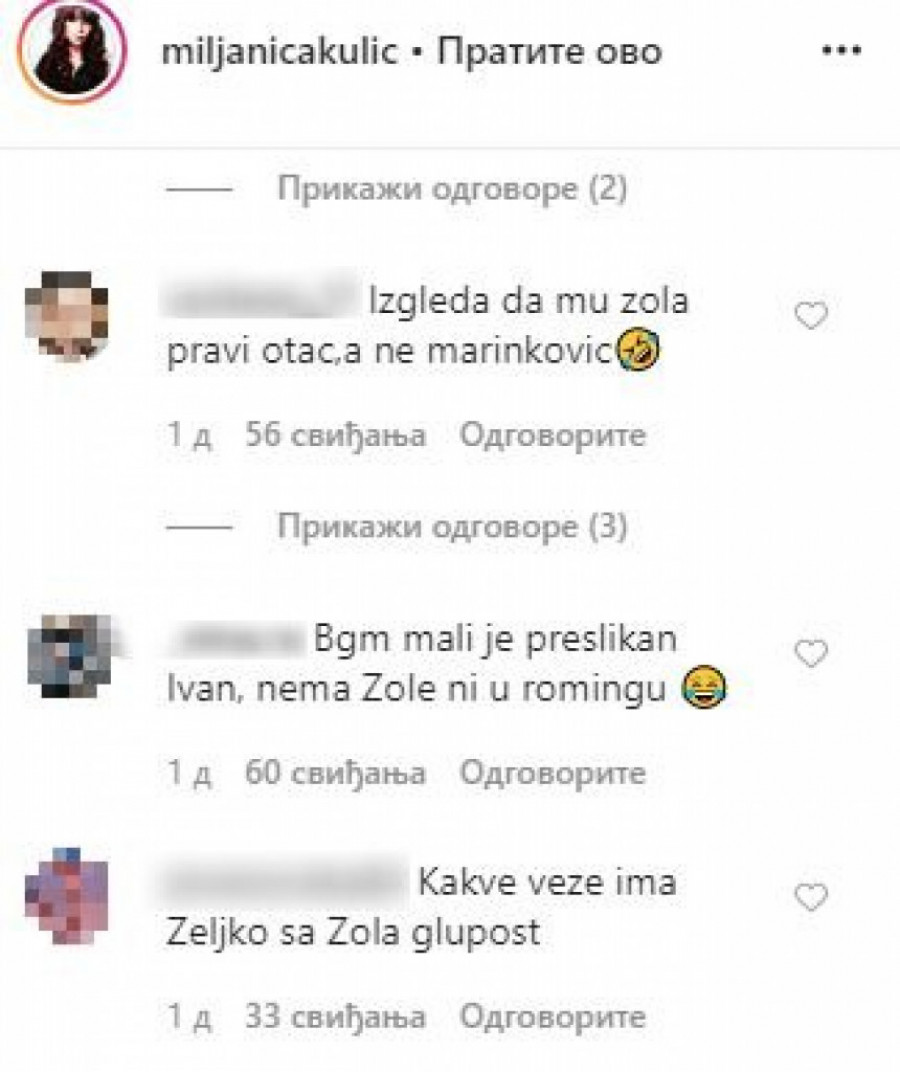Viewport: 900px width, 1072px height.
Task: View the 56 свиђања likes list
Action: click(335, 435)
